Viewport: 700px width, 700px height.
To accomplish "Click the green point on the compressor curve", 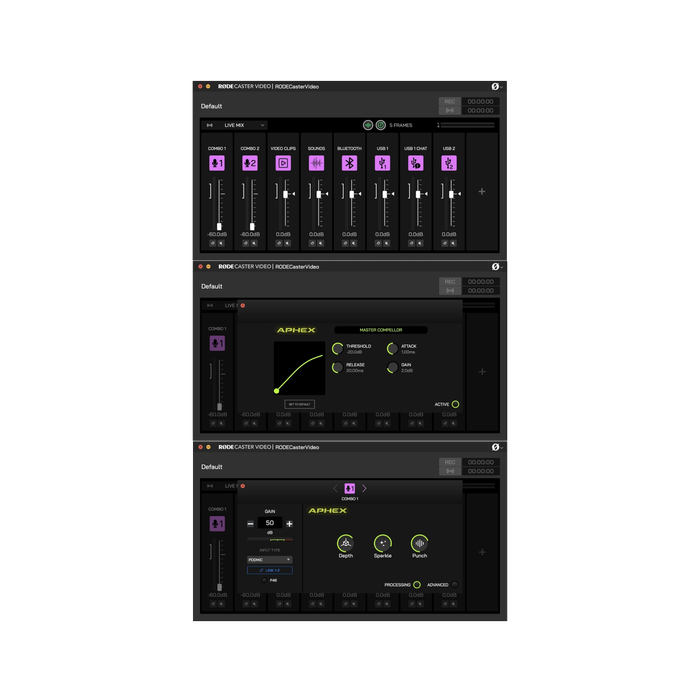I will point(276,391).
